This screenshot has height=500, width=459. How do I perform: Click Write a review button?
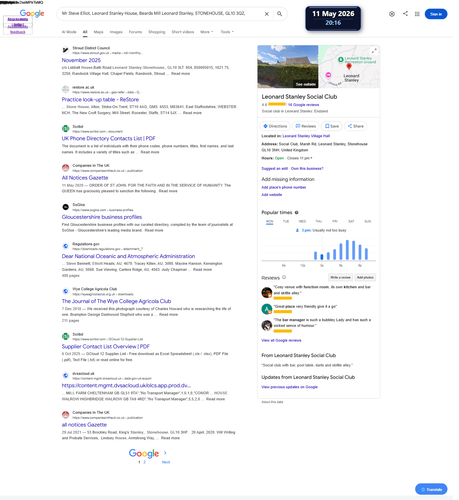(x=340, y=277)
